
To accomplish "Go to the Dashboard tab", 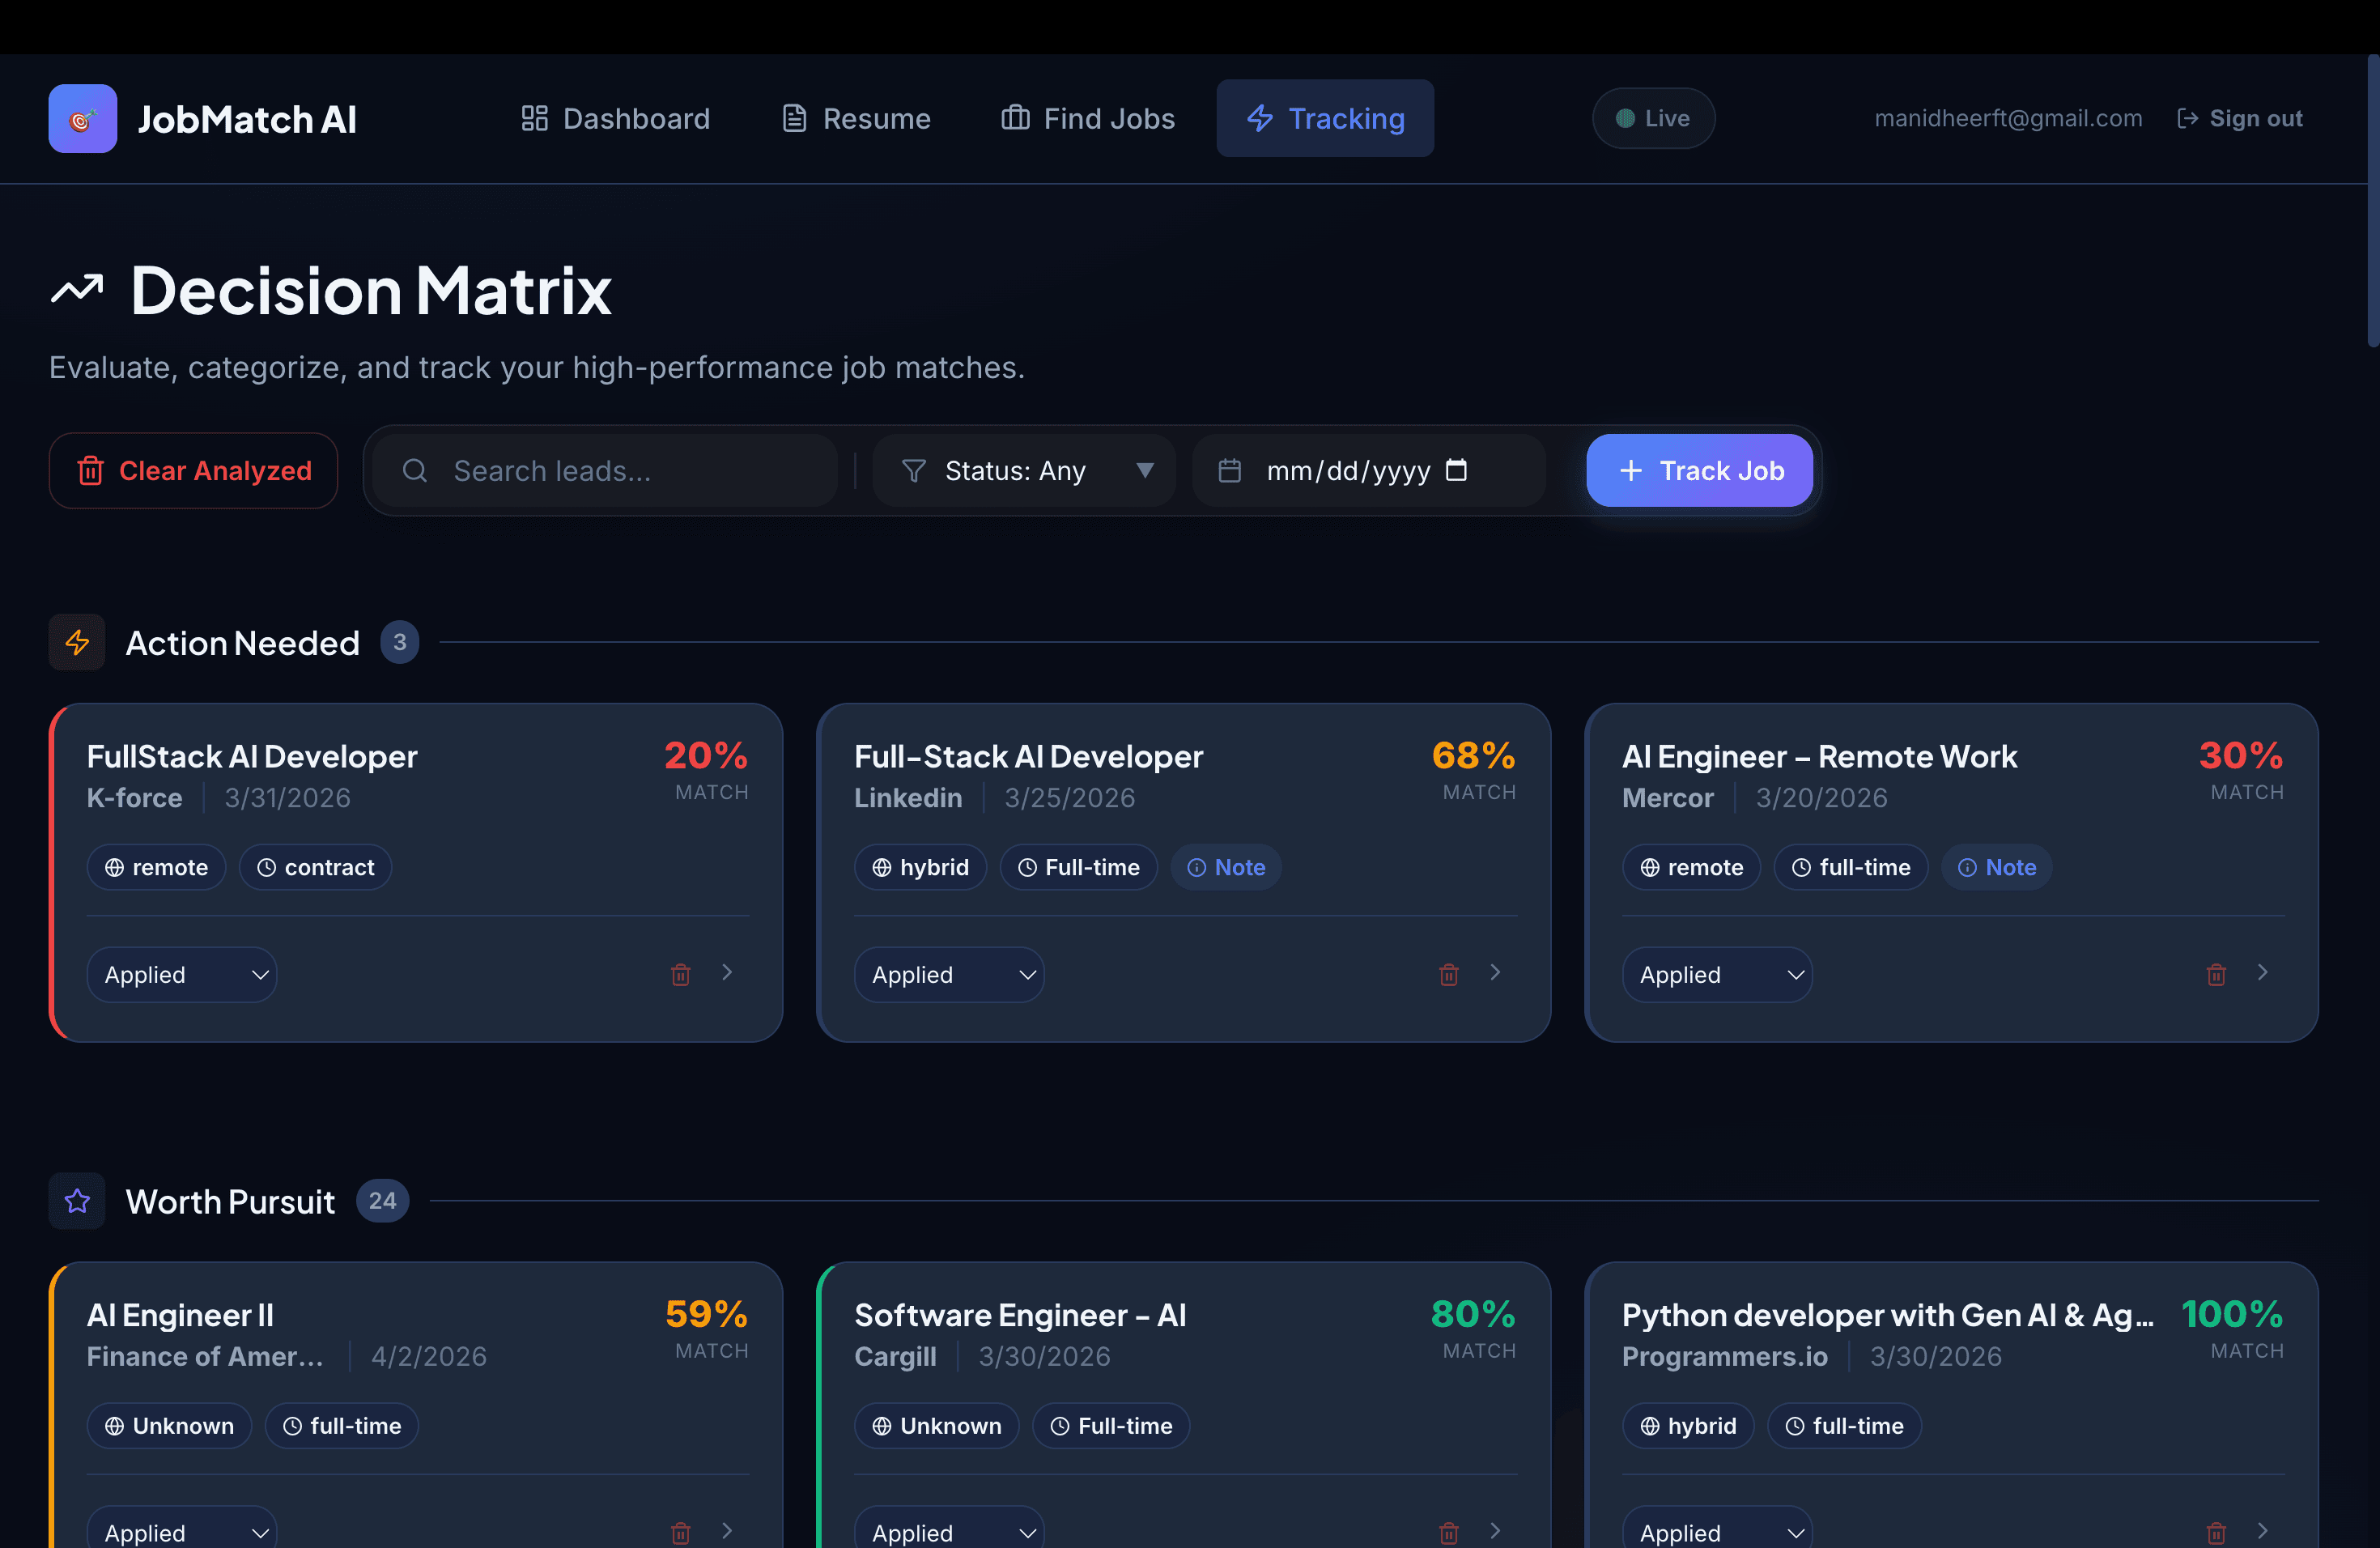I will tap(615, 119).
